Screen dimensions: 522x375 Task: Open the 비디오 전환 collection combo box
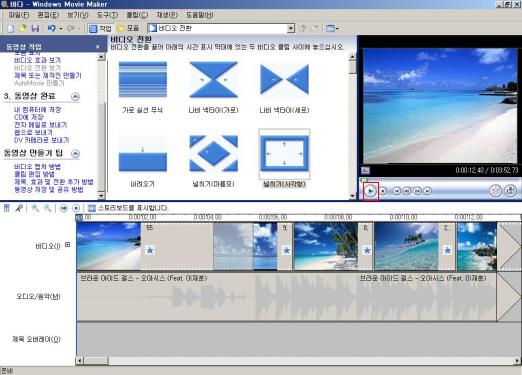click(x=221, y=28)
